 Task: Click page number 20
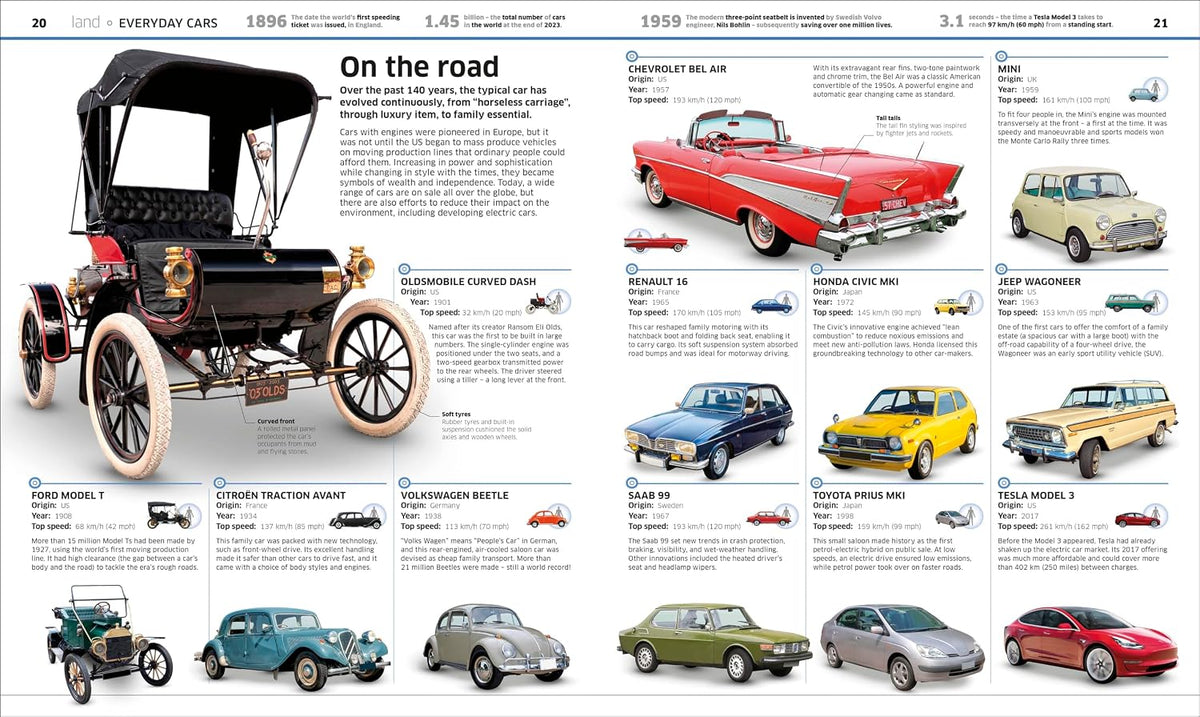click(40, 22)
